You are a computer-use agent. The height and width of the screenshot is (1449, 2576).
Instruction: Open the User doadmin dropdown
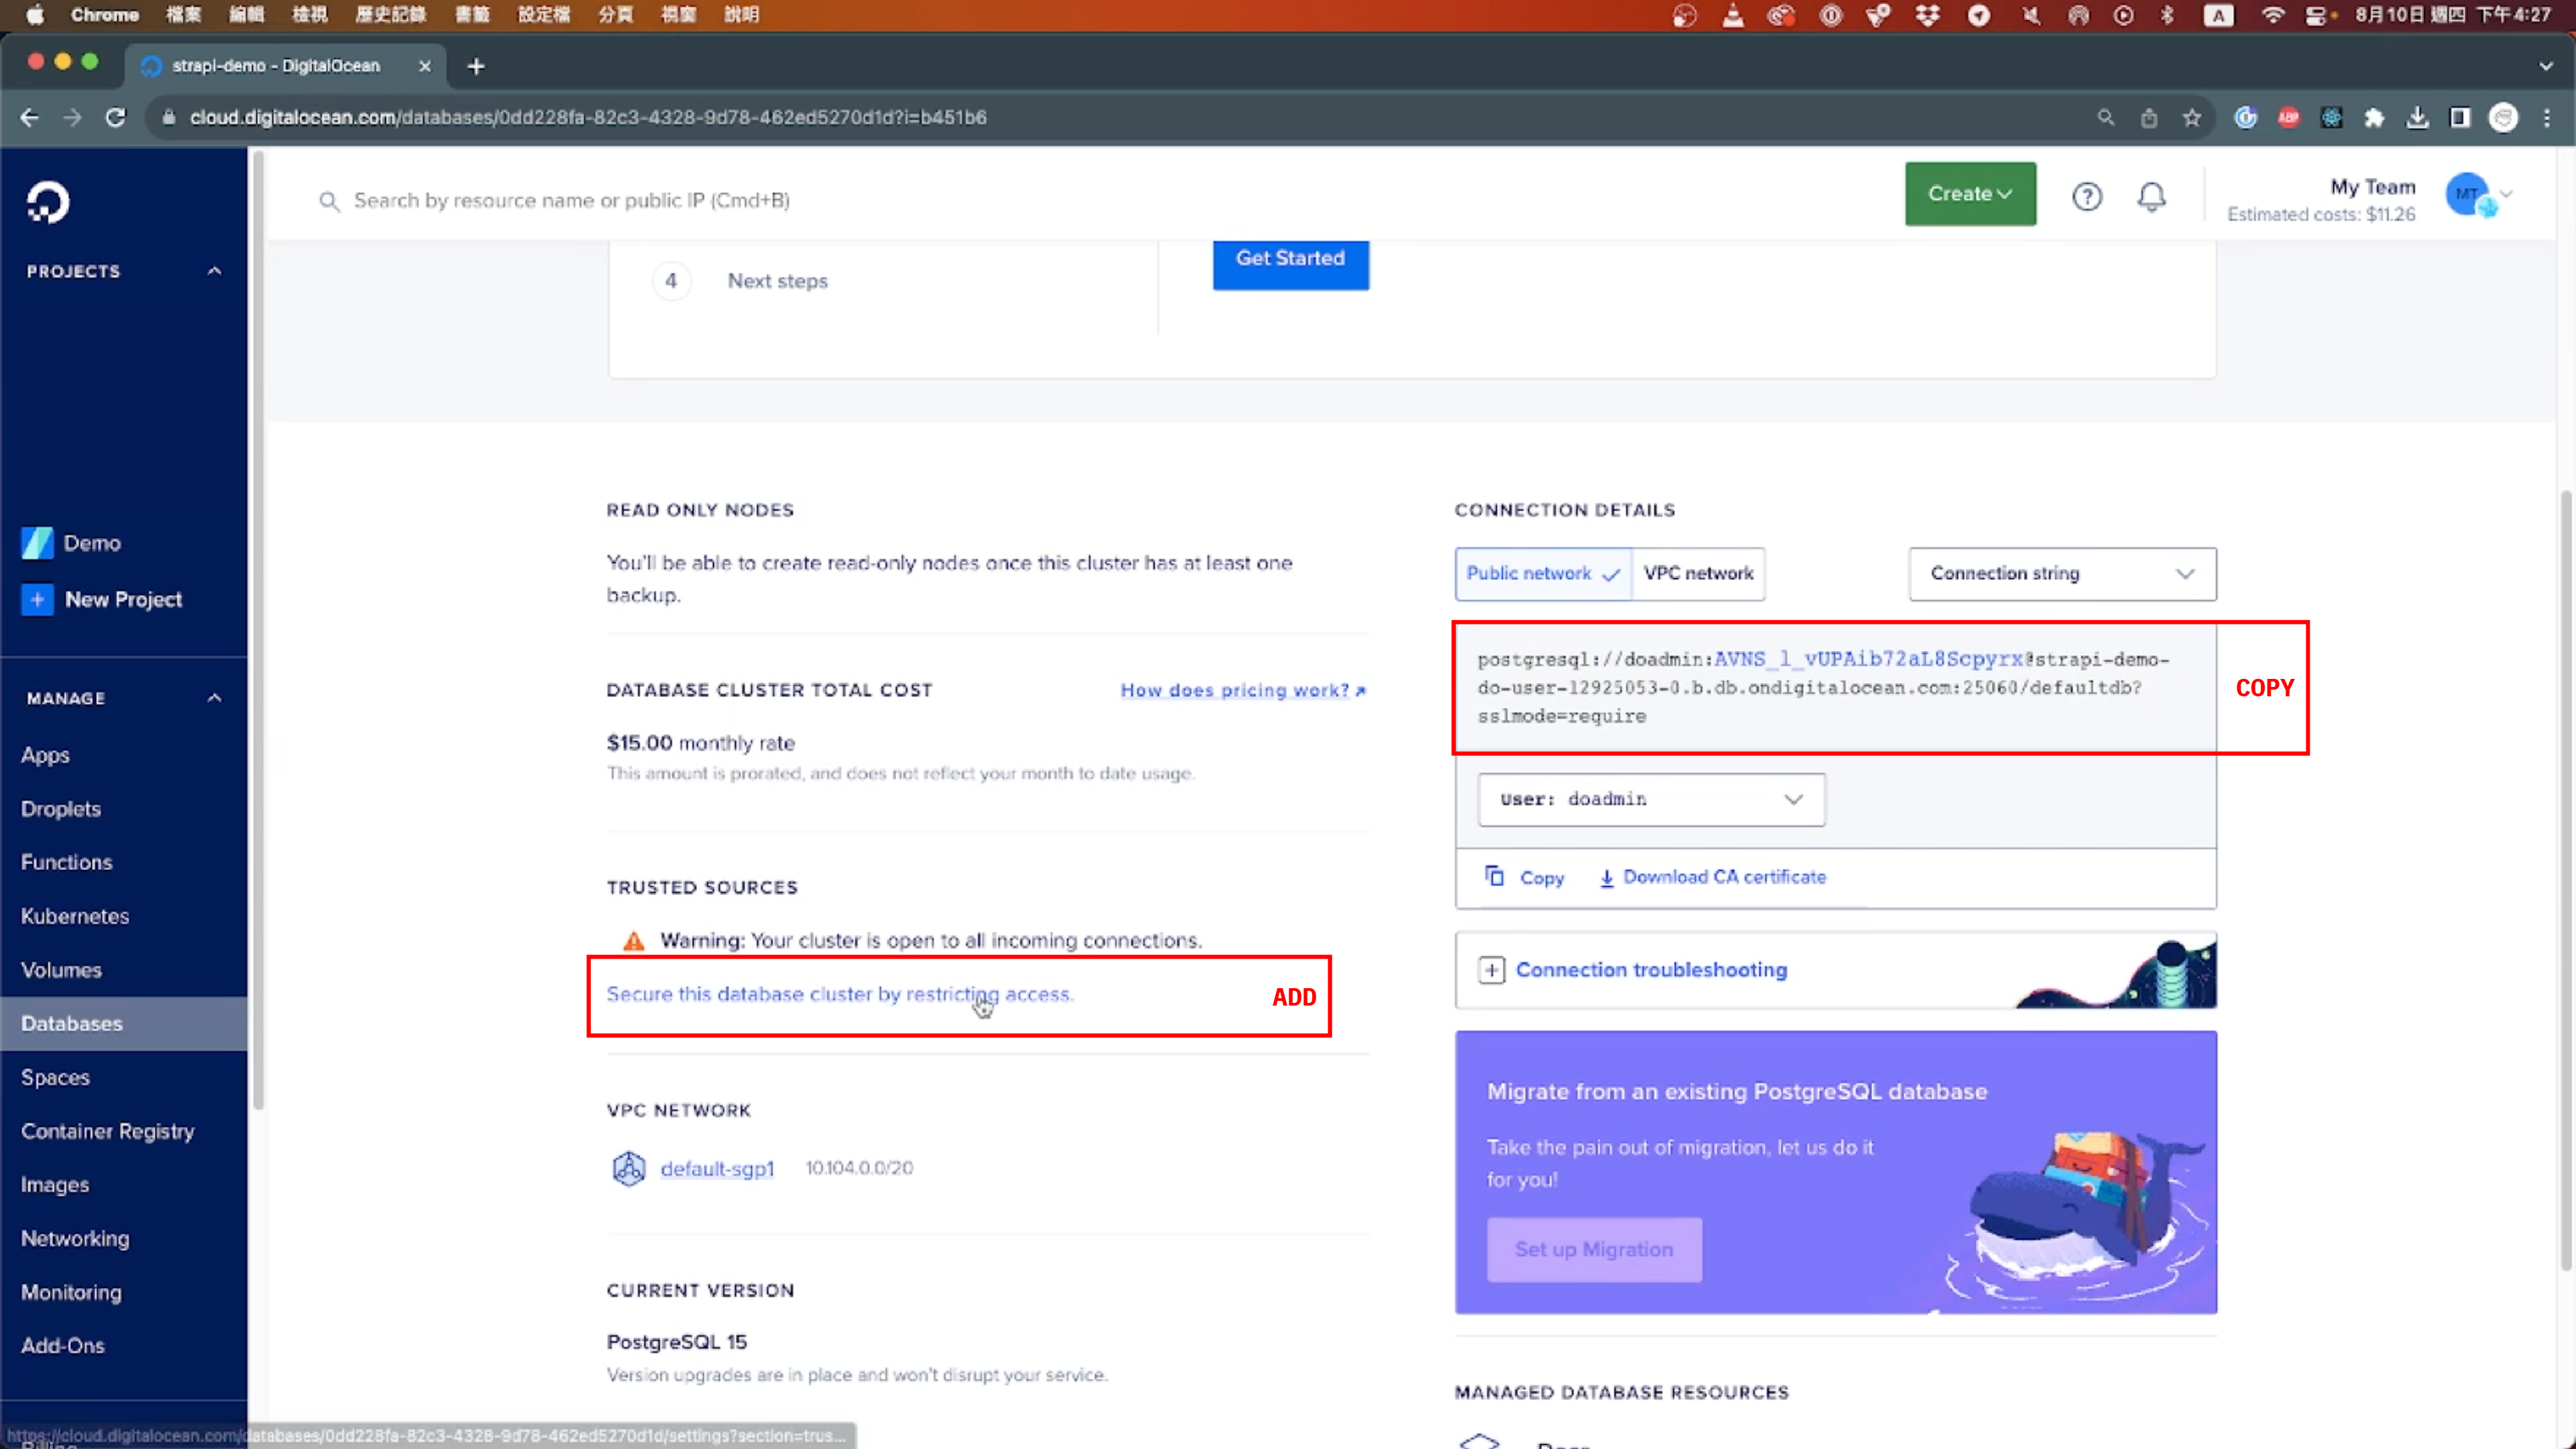[1650, 799]
